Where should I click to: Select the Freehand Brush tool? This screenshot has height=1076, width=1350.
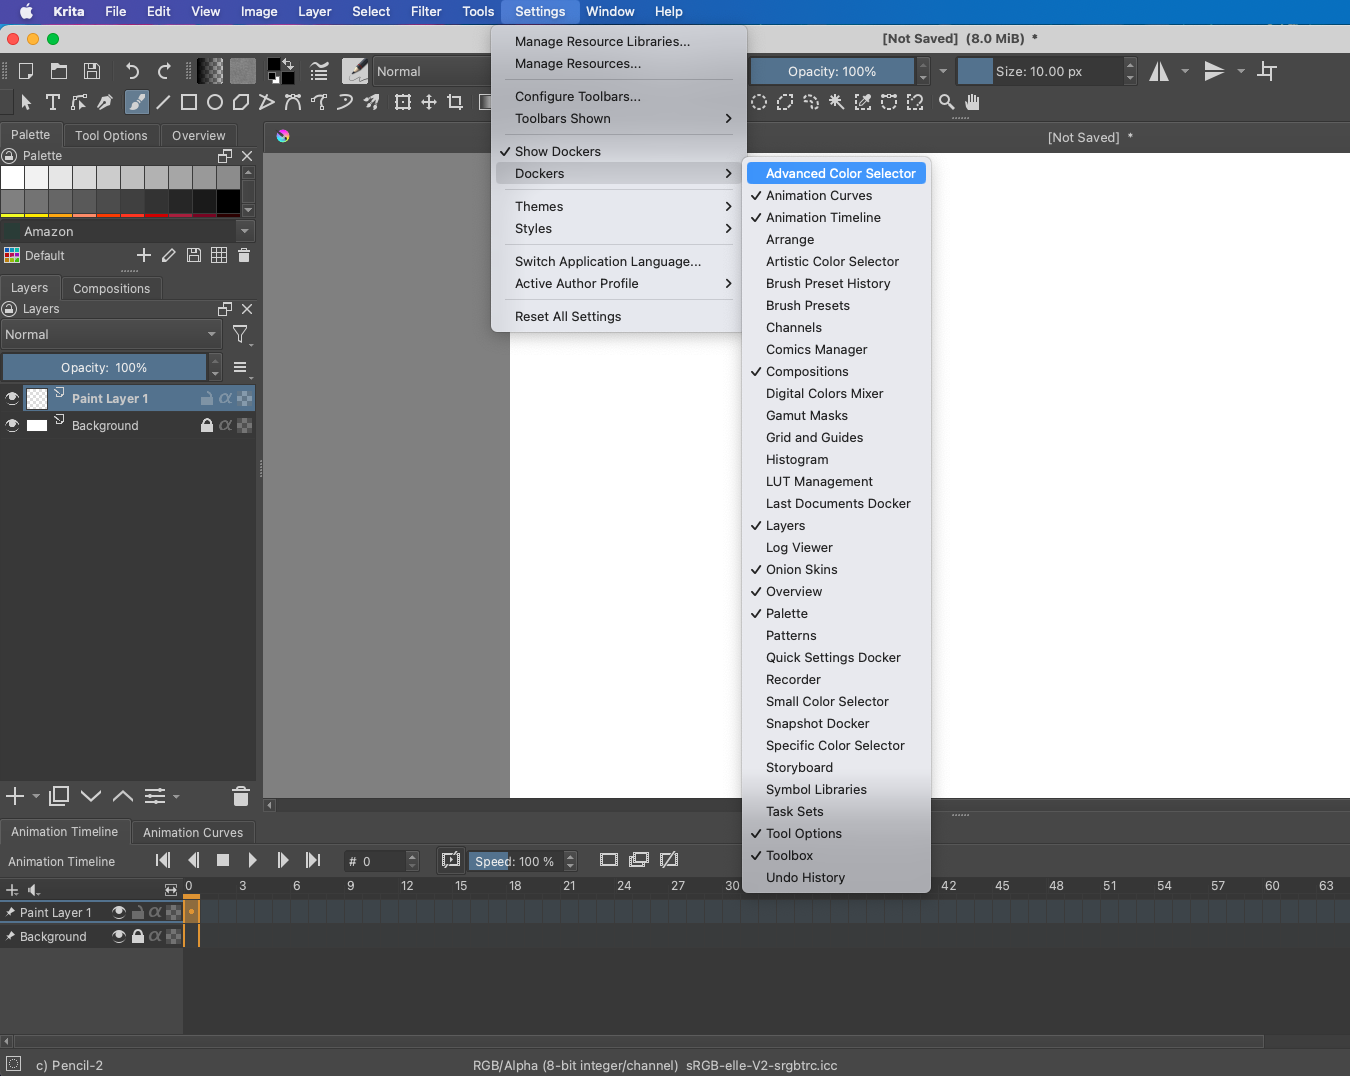point(137,102)
